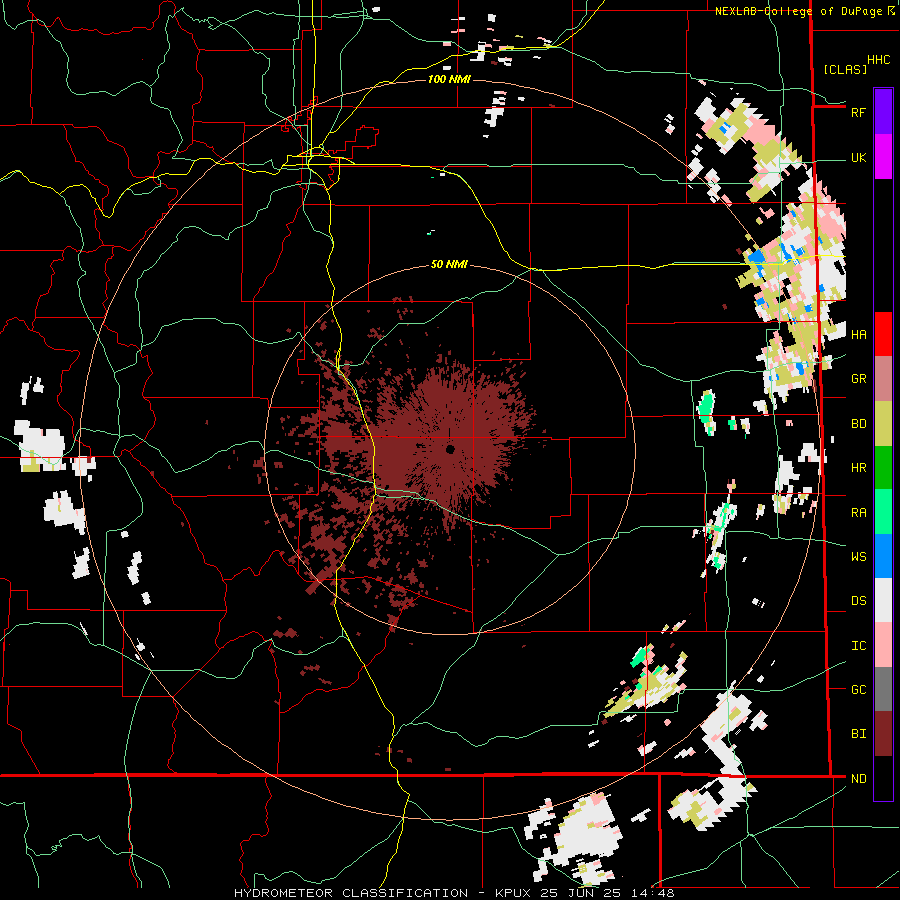The height and width of the screenshot is (900, 900).
Task: Click the 'DS' legend label
Action: click(858, 601)
